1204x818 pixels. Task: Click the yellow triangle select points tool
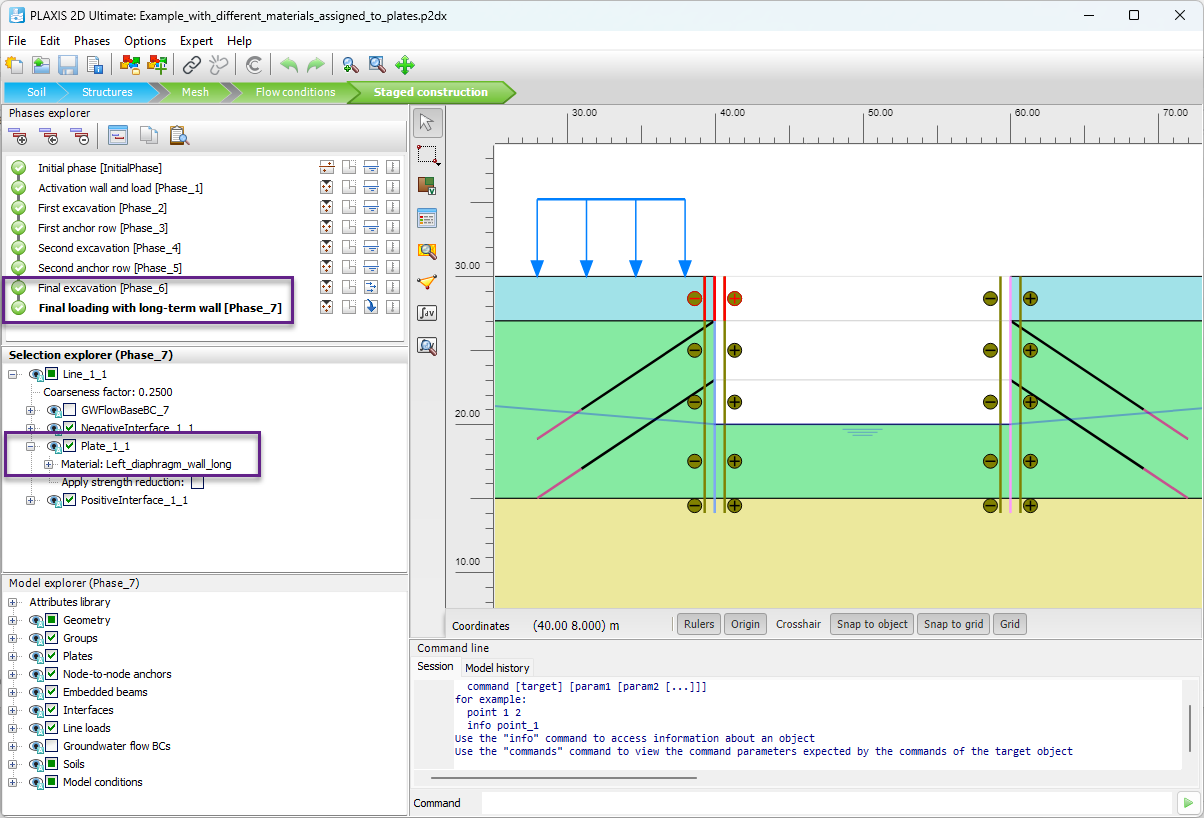click(427, 282)
